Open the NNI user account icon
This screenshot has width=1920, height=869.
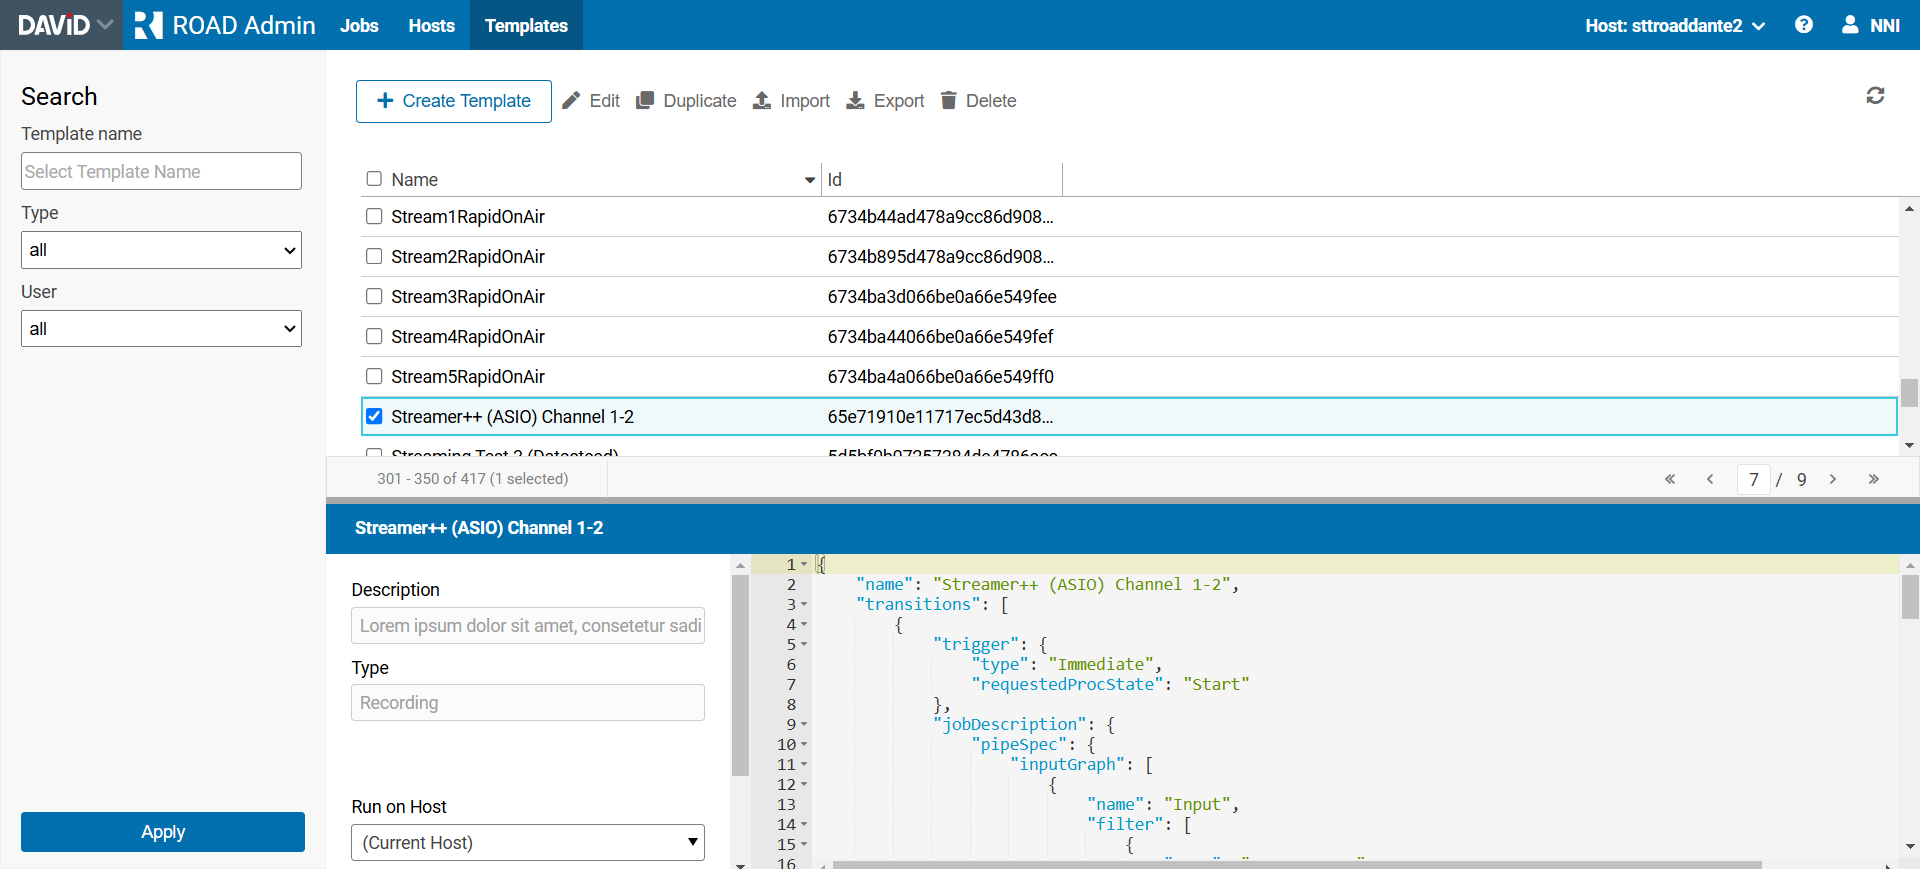tap(1850, 25)
